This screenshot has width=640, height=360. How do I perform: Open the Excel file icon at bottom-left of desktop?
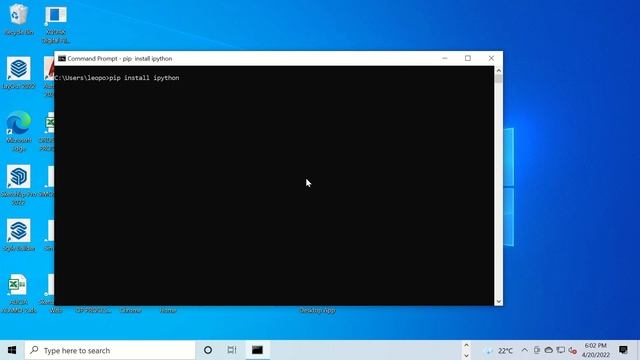tap(18, 293)
